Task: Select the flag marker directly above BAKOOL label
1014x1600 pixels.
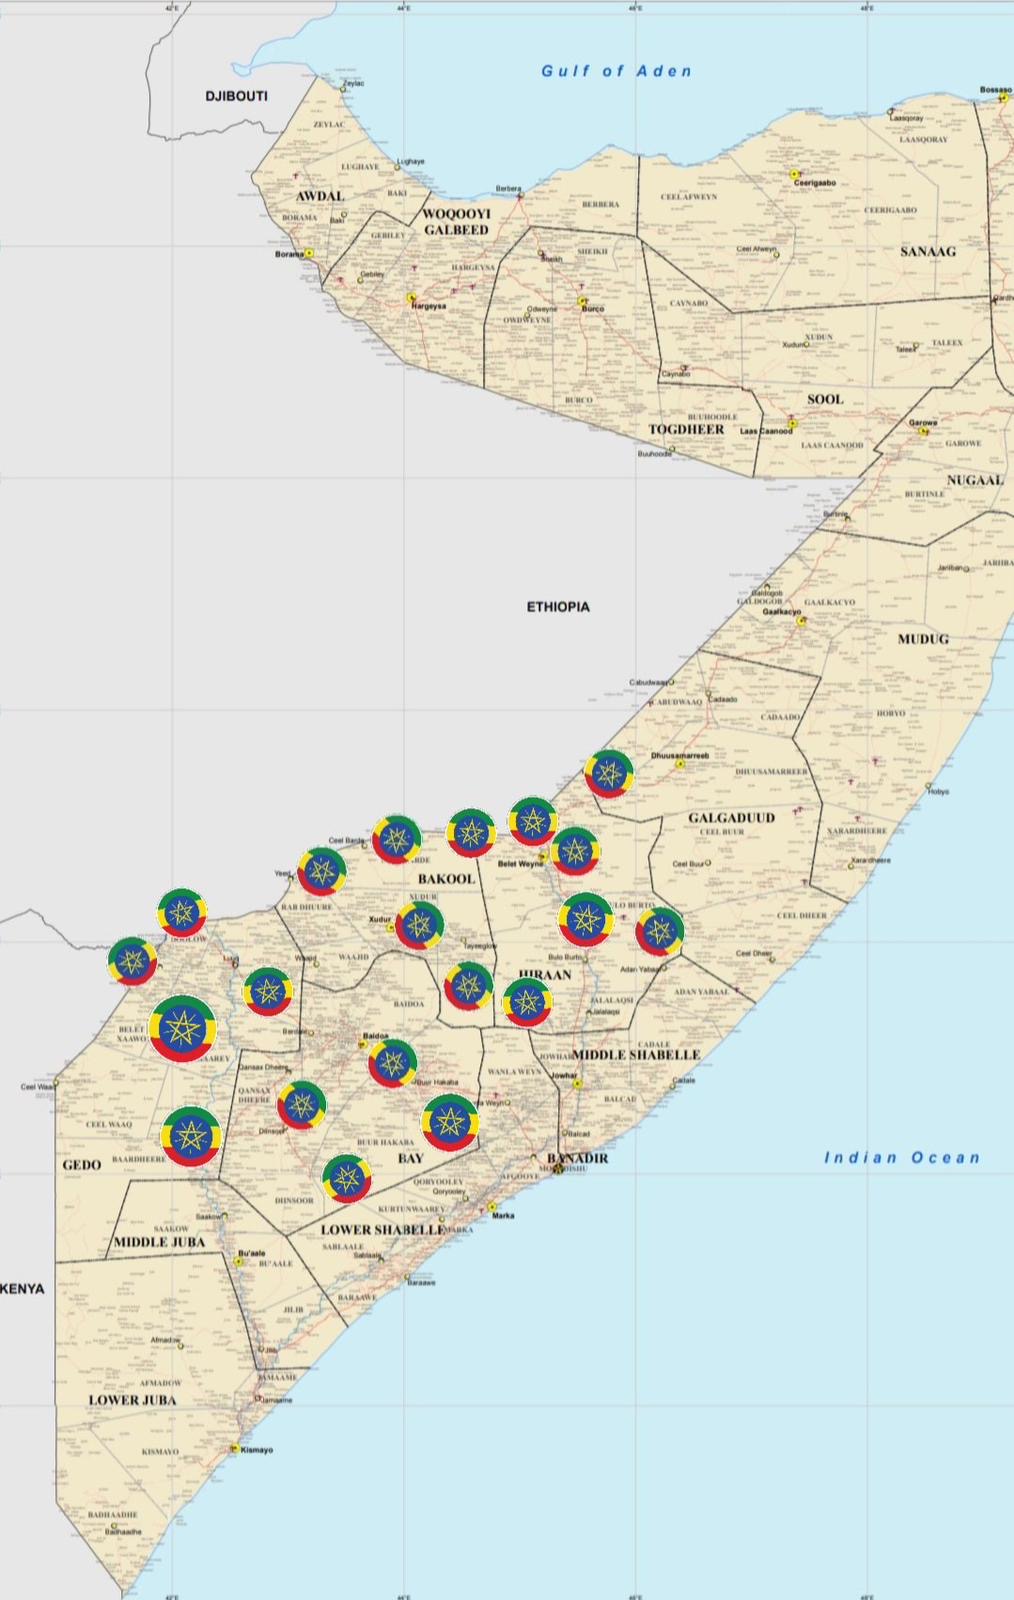Action: (471, 833)
